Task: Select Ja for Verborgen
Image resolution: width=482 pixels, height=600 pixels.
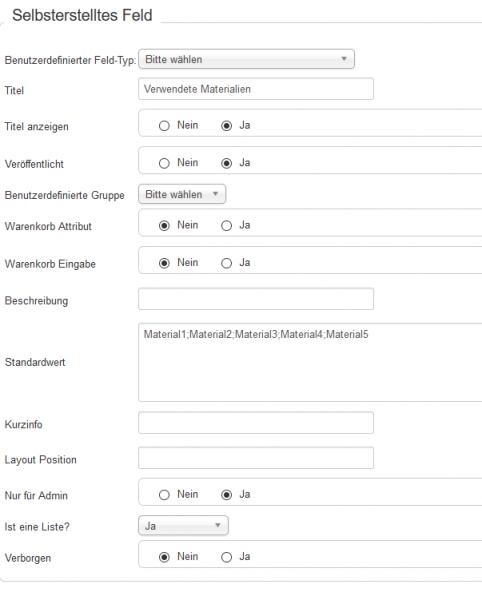Action: (x=226, y=557)
